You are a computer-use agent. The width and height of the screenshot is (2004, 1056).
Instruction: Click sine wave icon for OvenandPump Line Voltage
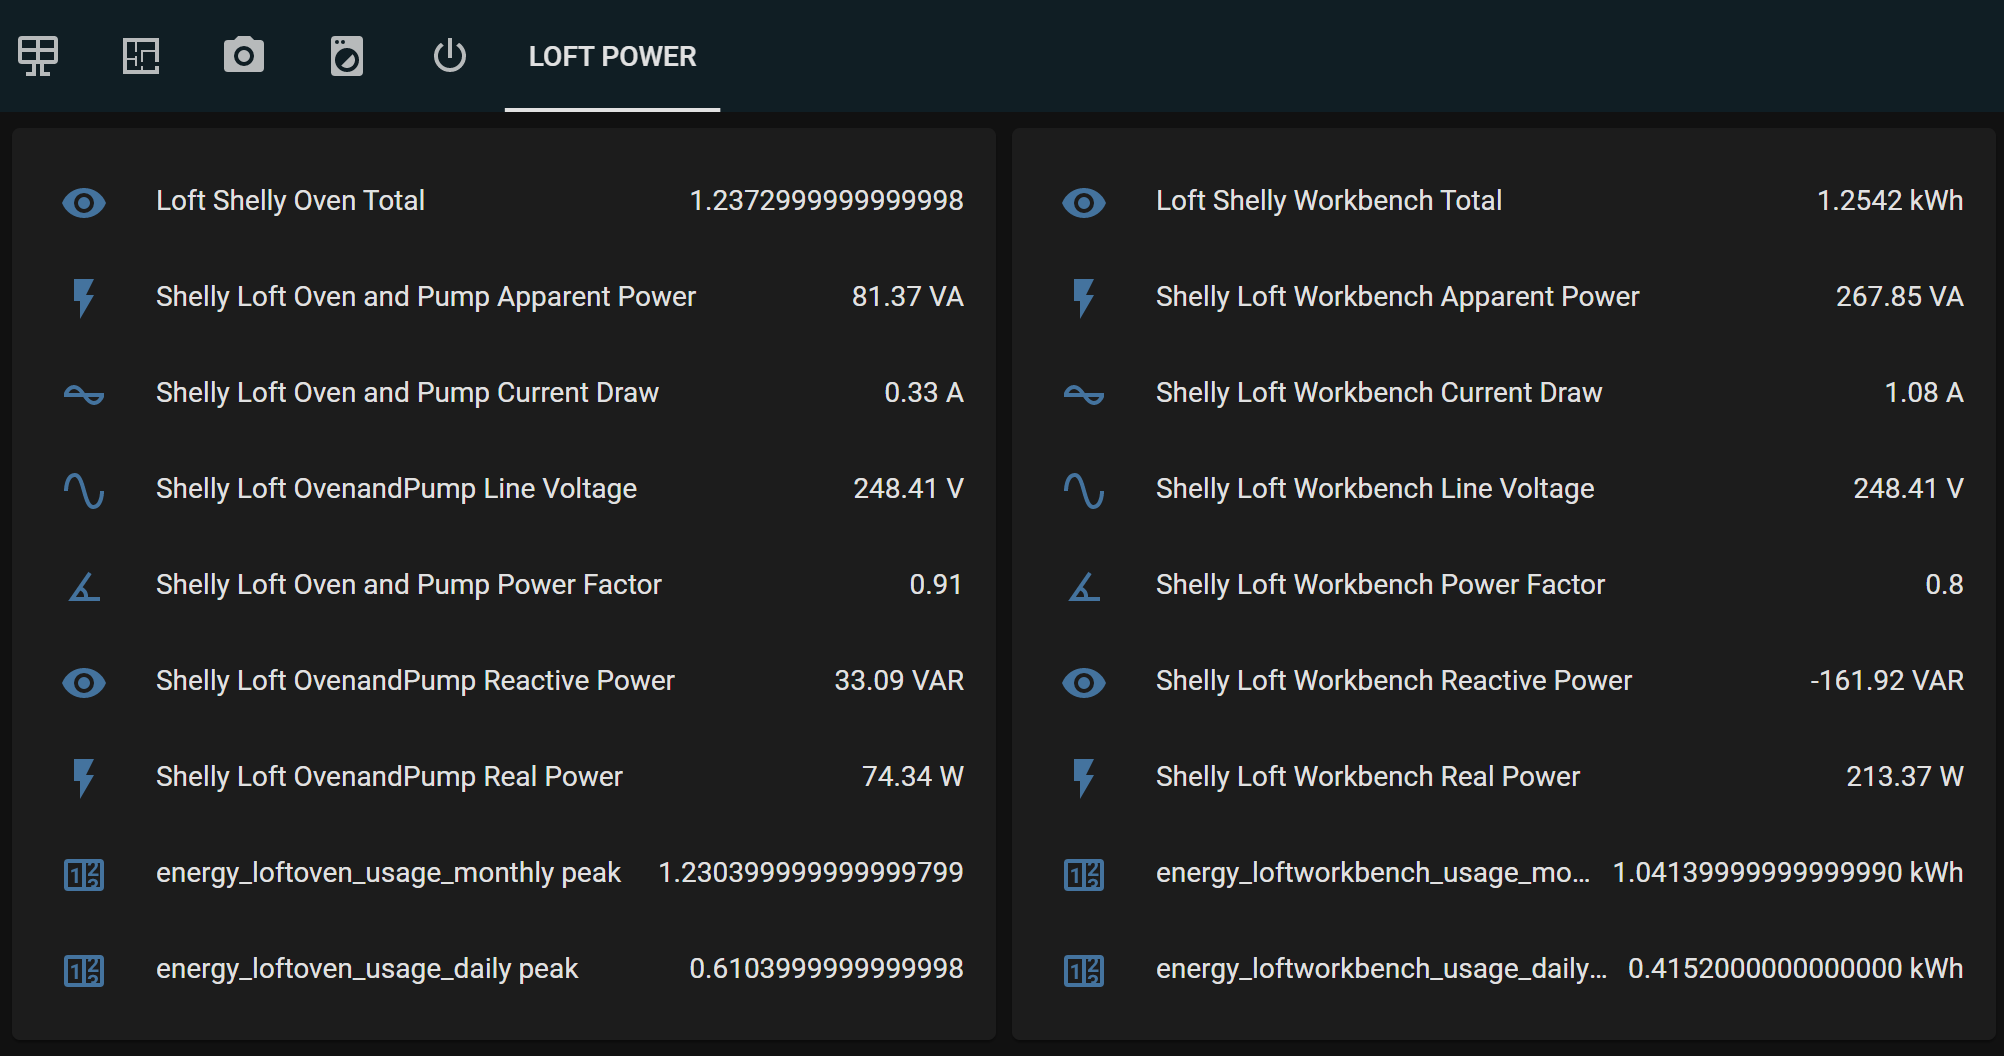pyautogui.click(x=84, y=490)
